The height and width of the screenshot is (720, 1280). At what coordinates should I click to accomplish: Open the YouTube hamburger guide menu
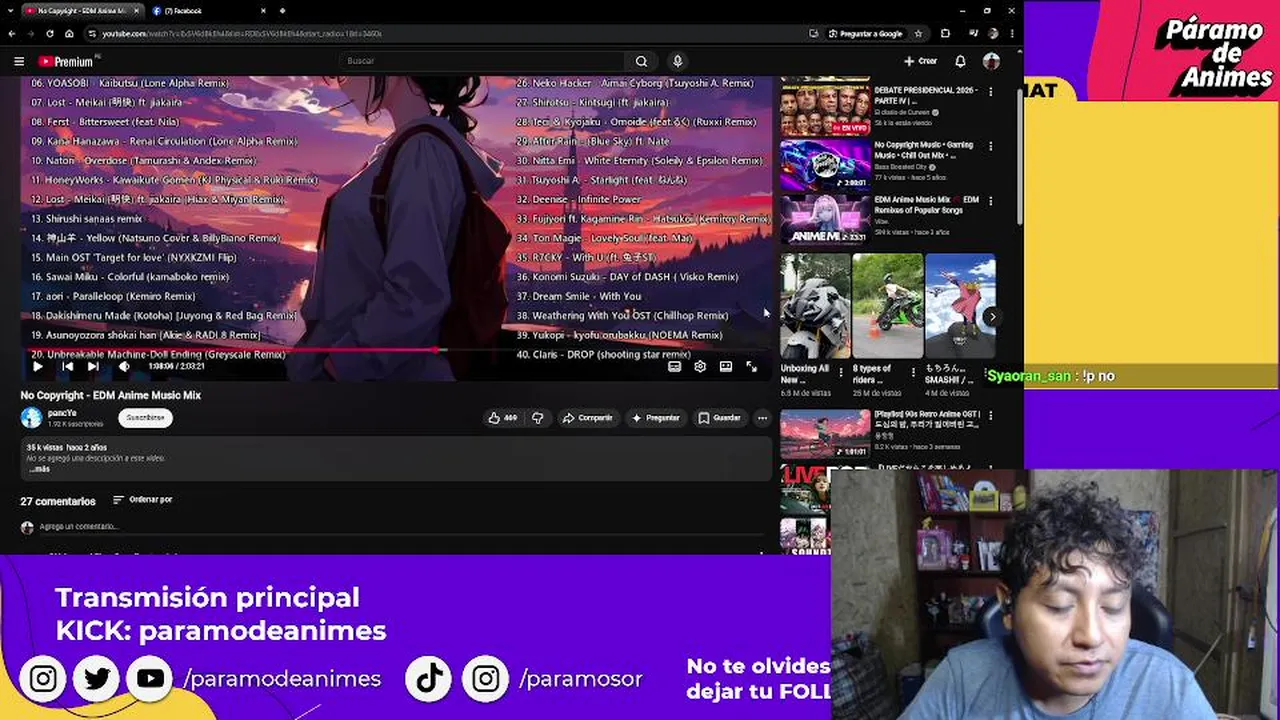click(x=18, y=61)
